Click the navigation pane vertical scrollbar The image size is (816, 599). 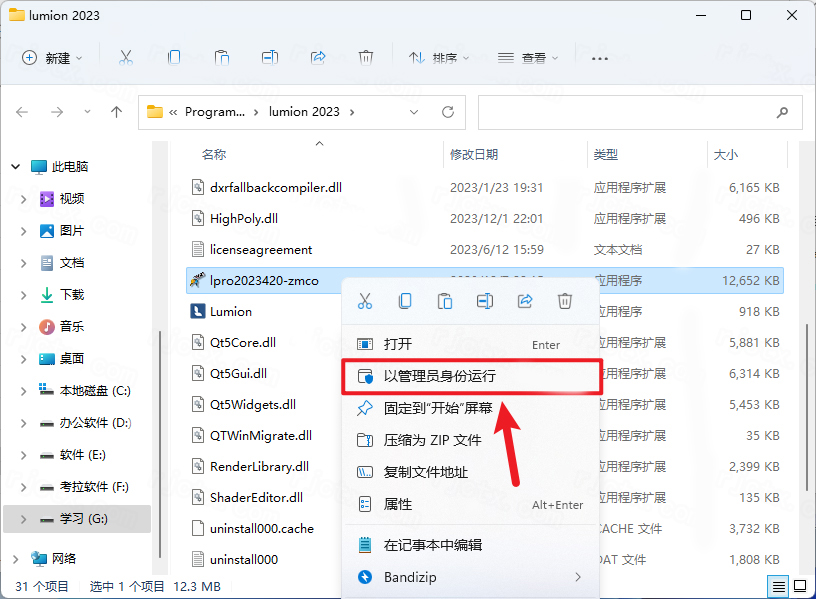[160, 443]
